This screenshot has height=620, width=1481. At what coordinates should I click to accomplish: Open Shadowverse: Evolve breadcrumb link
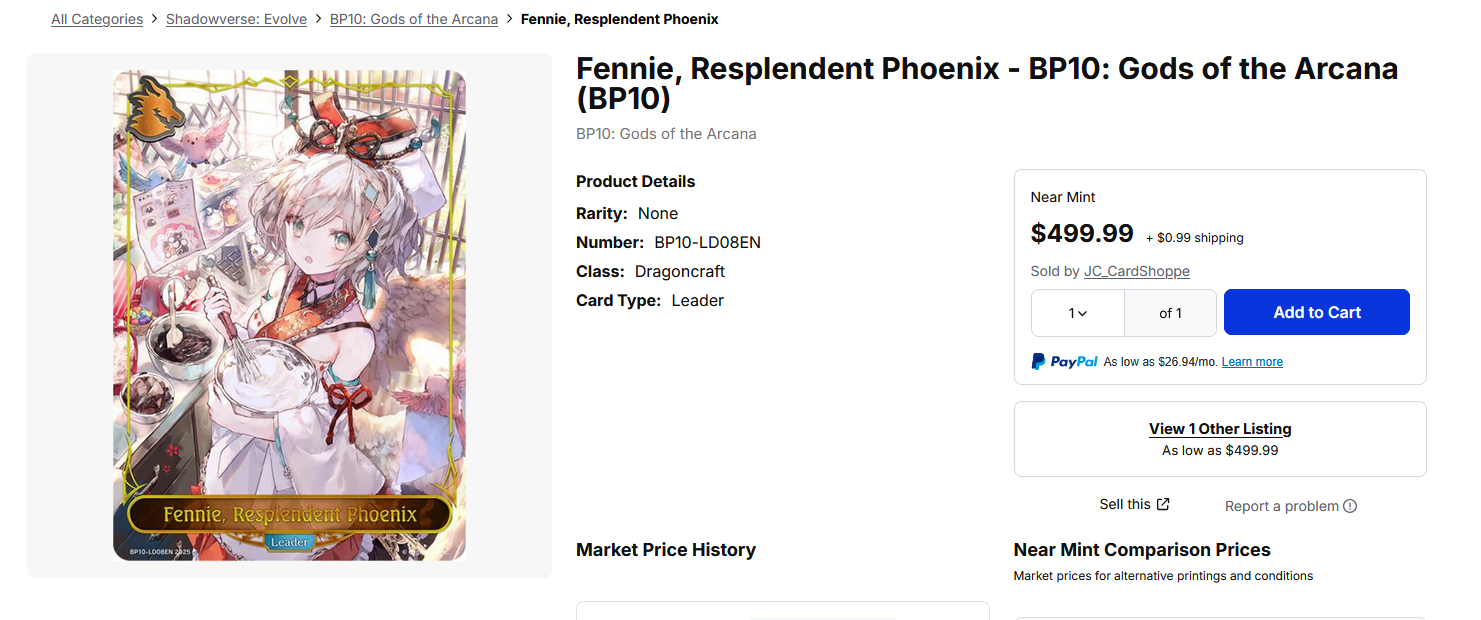tap(236, 19)
